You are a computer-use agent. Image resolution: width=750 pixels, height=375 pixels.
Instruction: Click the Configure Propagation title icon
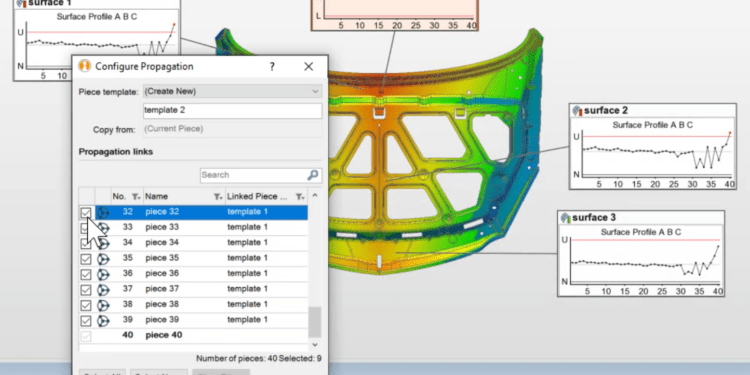85,66
